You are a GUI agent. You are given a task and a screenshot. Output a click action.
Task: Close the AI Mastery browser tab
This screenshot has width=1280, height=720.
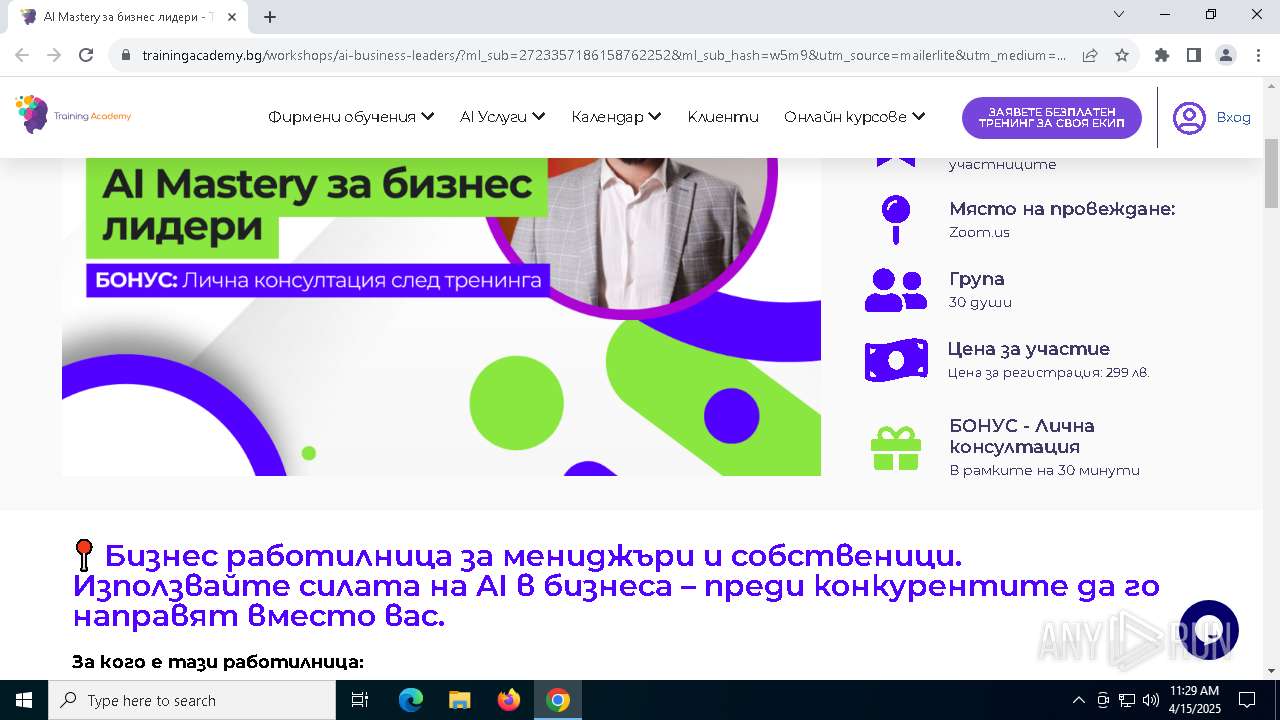tap(233, 17)
